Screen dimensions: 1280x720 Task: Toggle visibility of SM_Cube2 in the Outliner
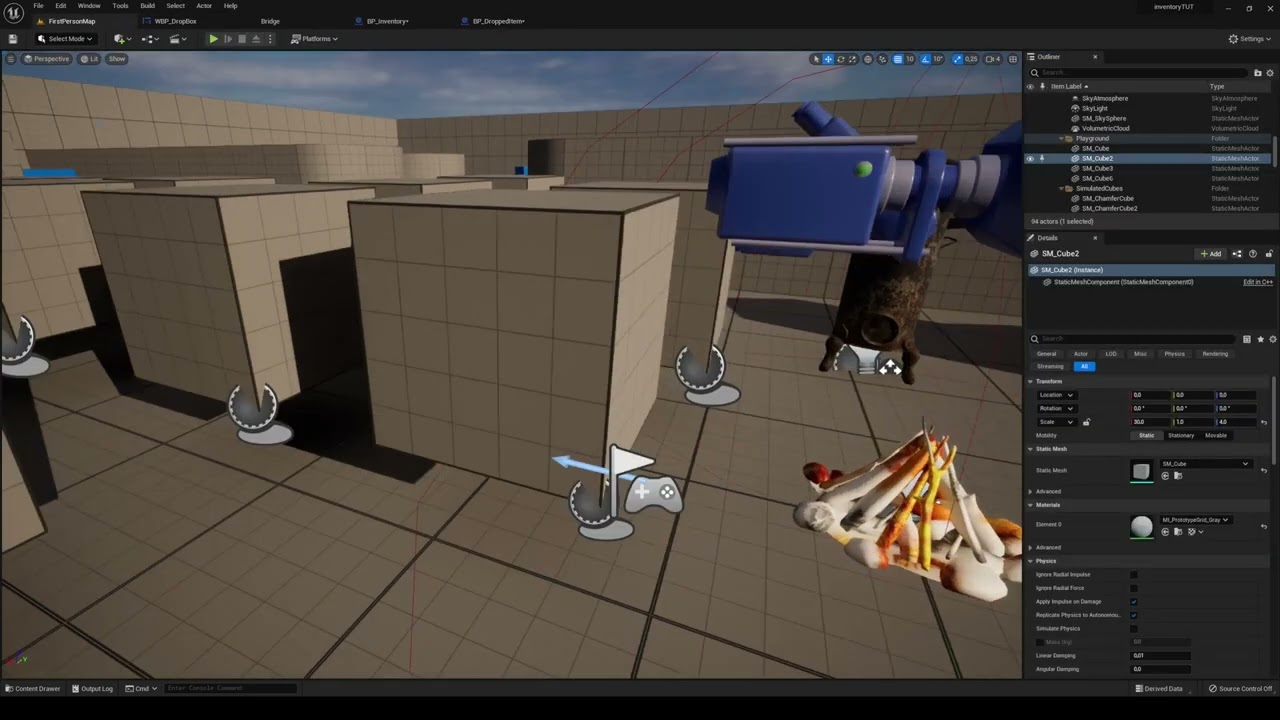(x=1030, y=158)
